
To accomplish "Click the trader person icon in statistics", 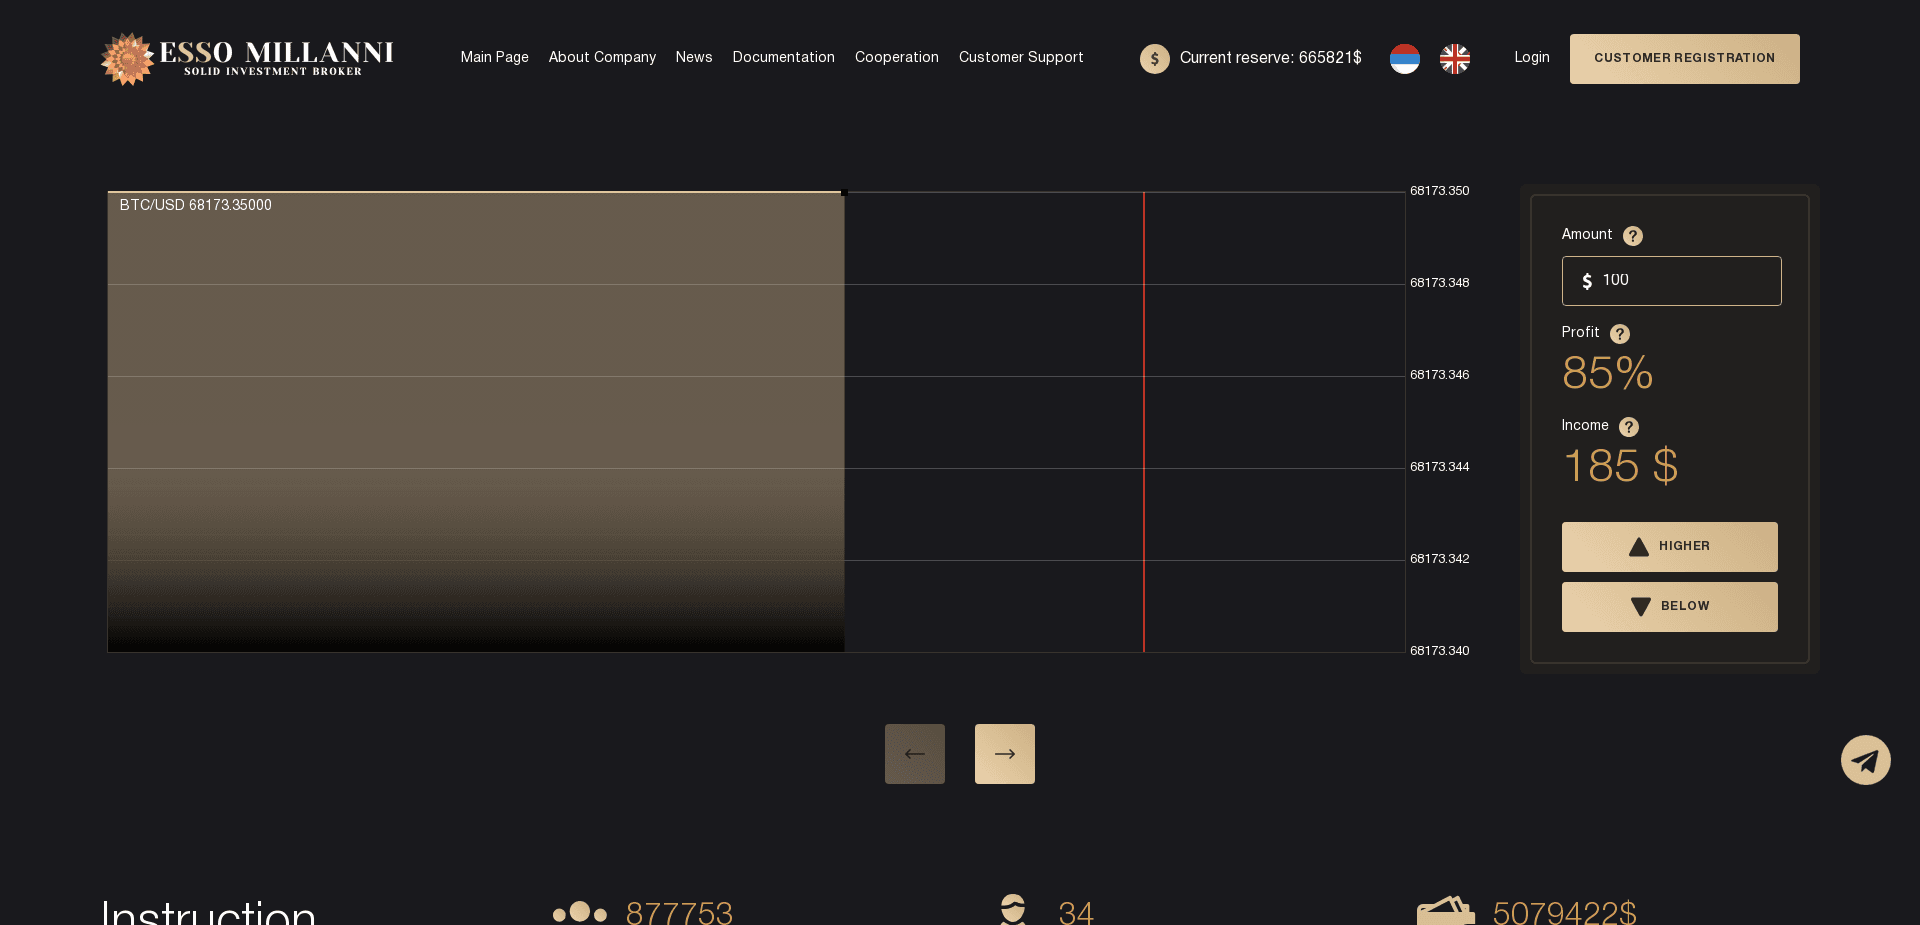I will tap(1013, 908).
